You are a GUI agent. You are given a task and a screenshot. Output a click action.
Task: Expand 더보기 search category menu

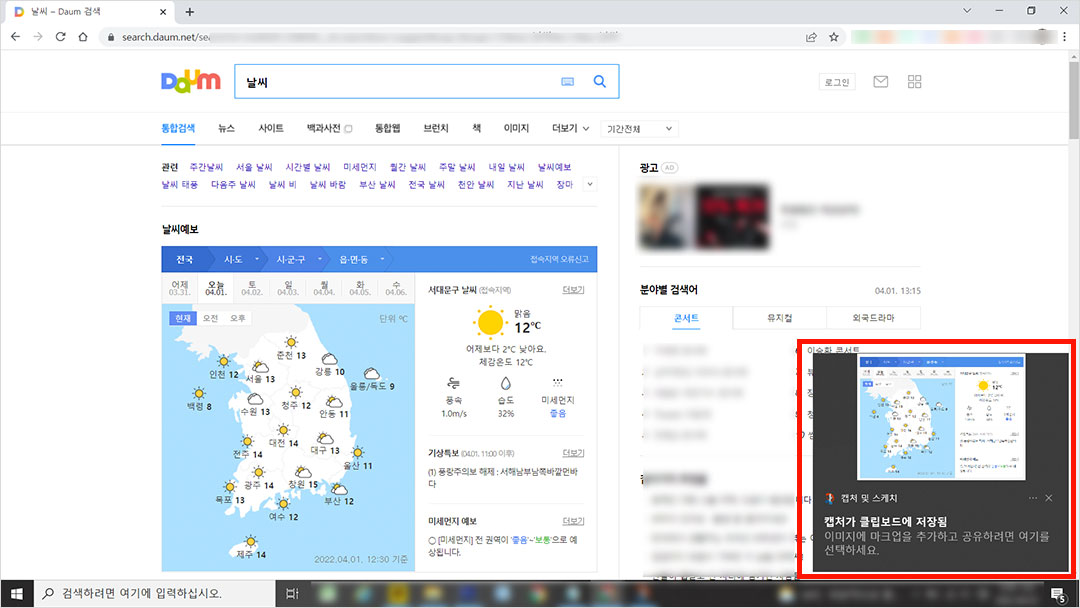pos(570,128)
